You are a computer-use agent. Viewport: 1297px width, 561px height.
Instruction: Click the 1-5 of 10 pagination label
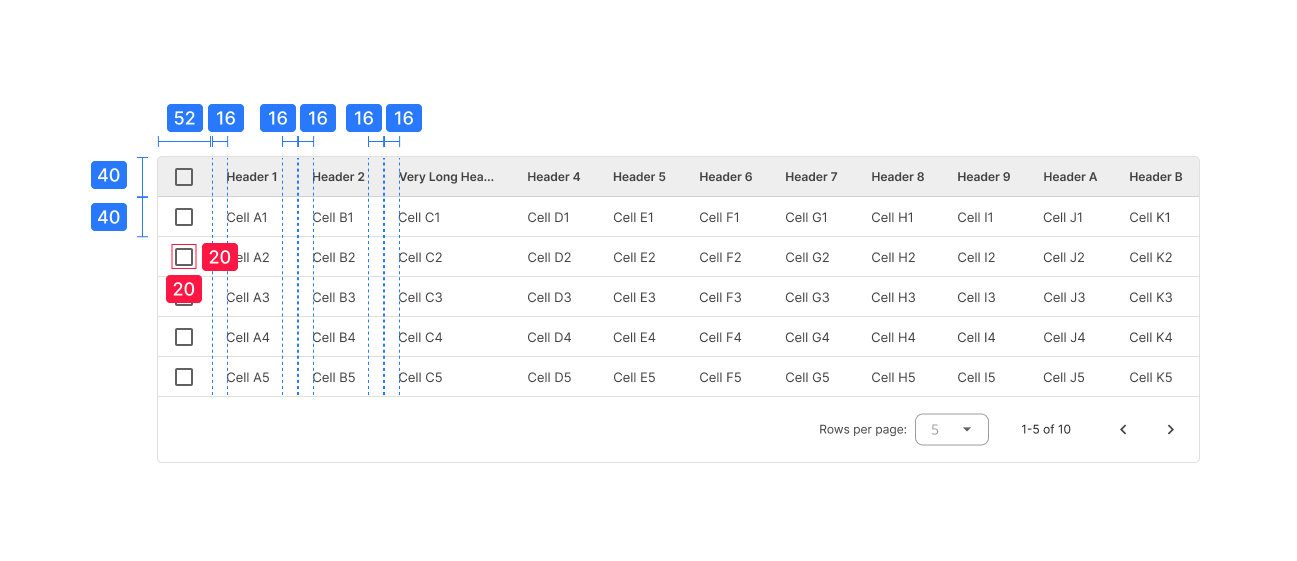pos(1045,430)
